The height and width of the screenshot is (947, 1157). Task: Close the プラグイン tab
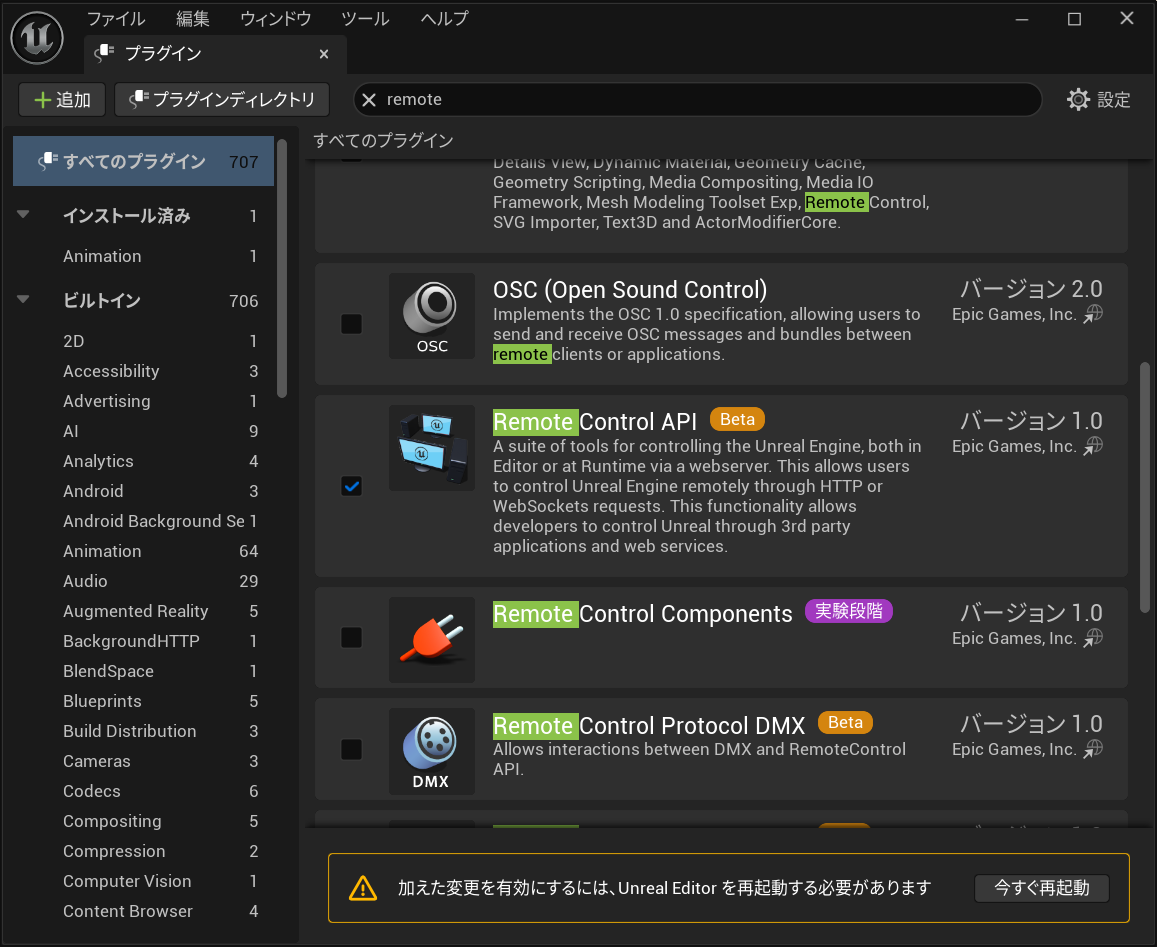324,54
